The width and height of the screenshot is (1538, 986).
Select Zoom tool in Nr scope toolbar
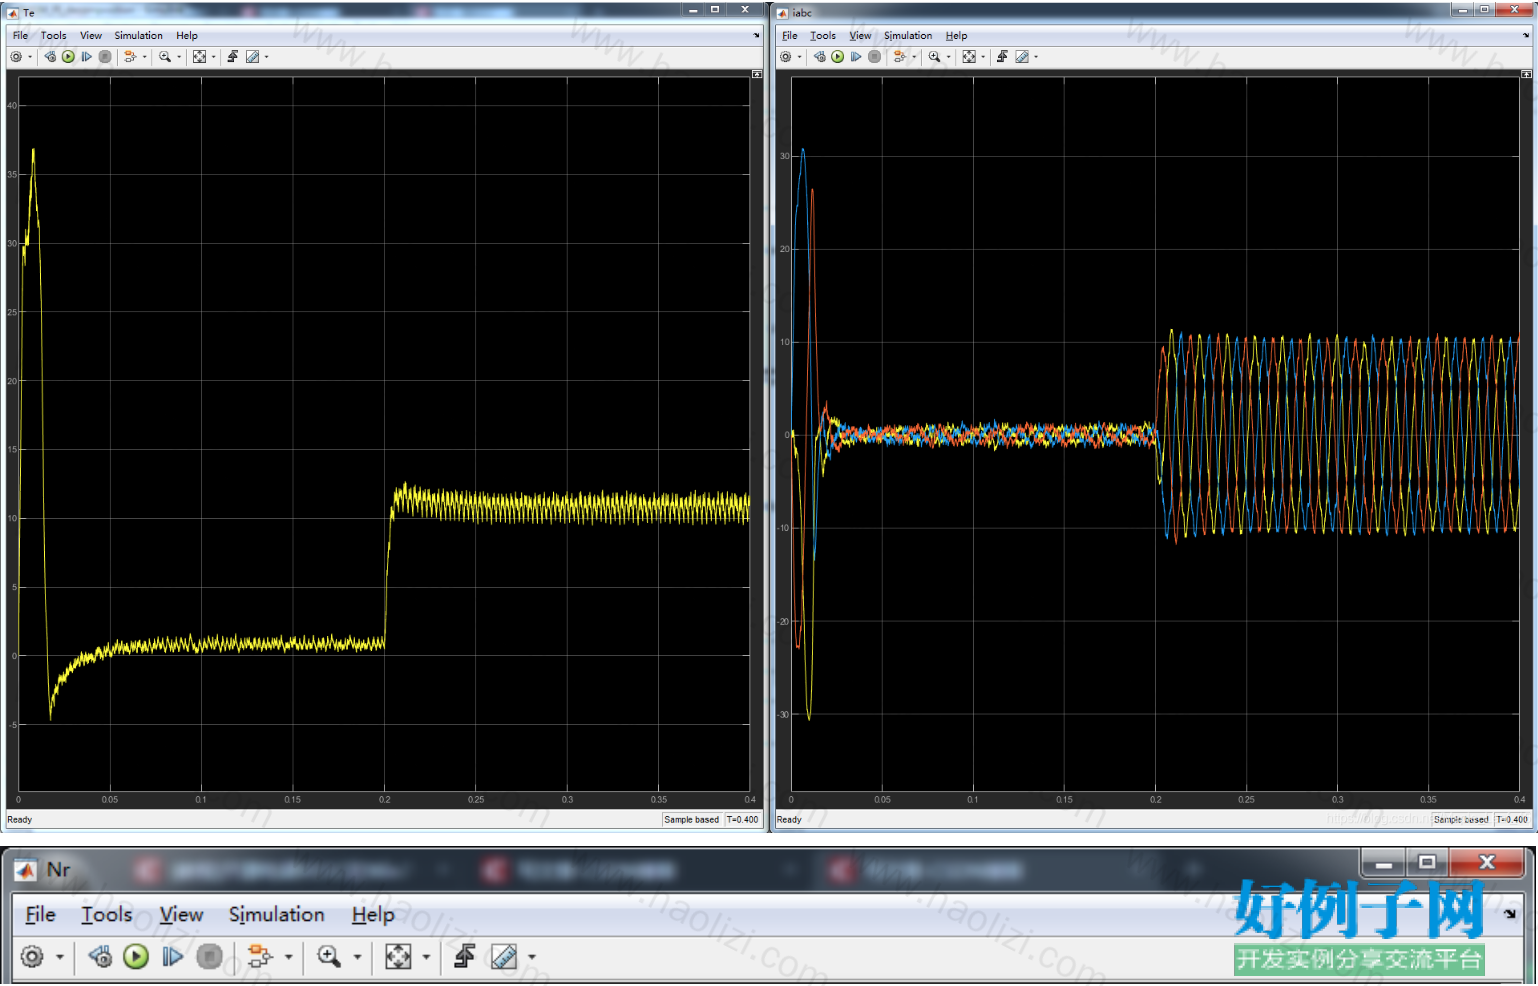(329, 957)
